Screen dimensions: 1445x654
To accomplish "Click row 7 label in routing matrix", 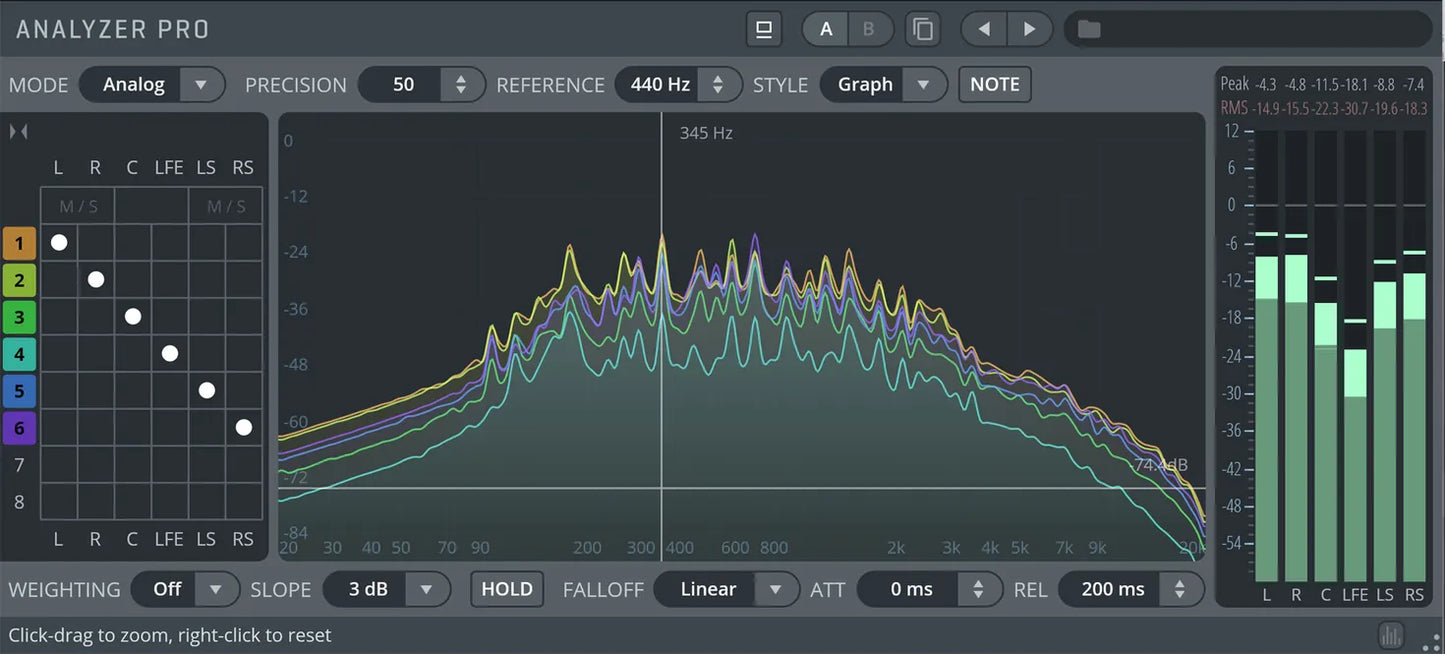I will 19,465.
